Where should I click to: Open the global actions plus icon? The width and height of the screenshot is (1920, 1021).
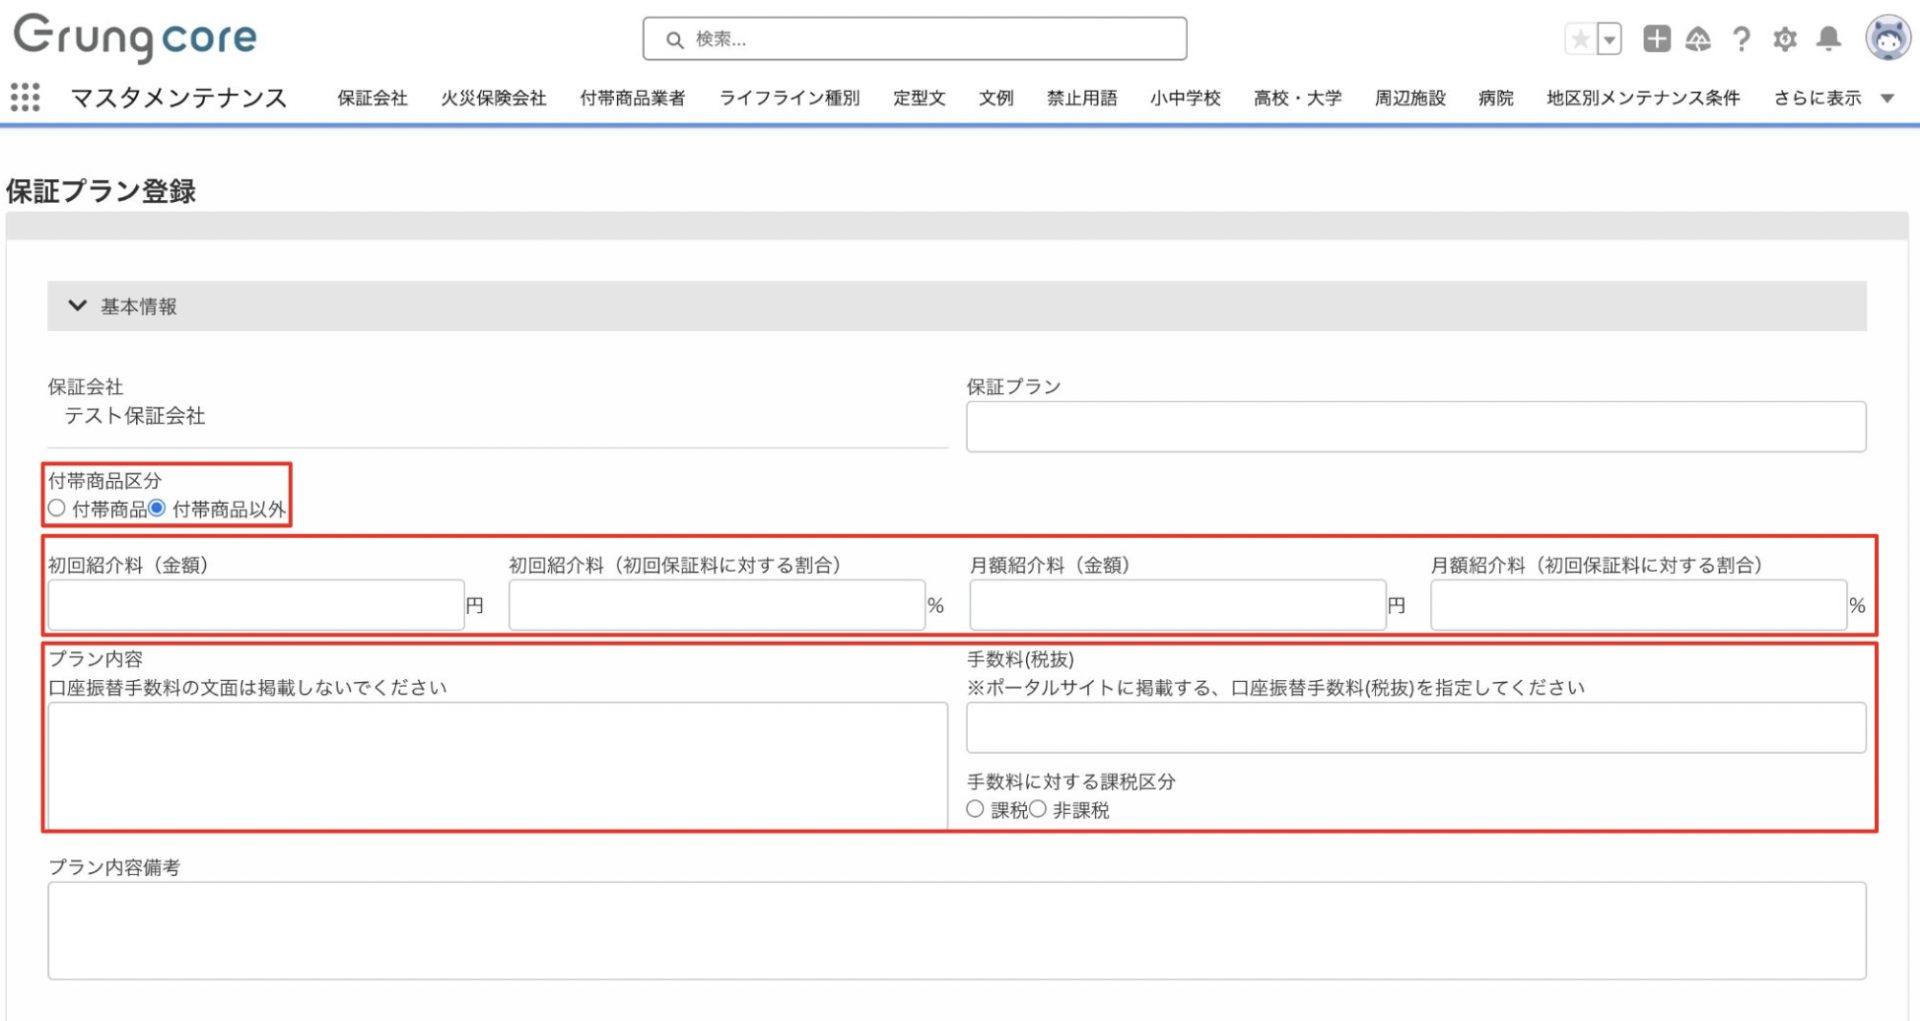(x=1656, y=39)
